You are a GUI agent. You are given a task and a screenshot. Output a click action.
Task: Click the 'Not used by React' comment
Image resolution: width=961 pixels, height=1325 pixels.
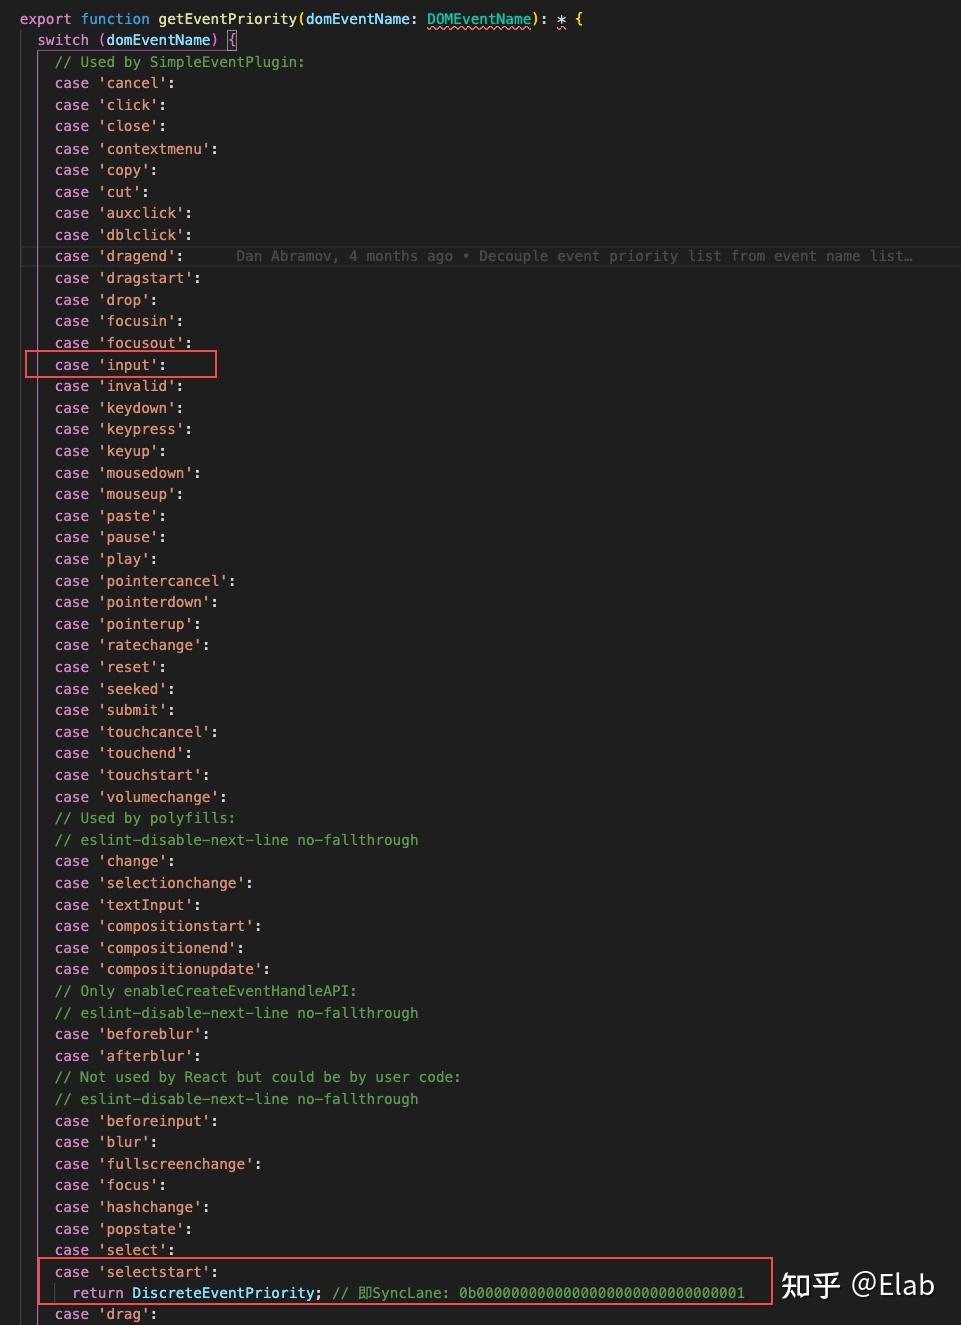click(x=257, y=1077)
